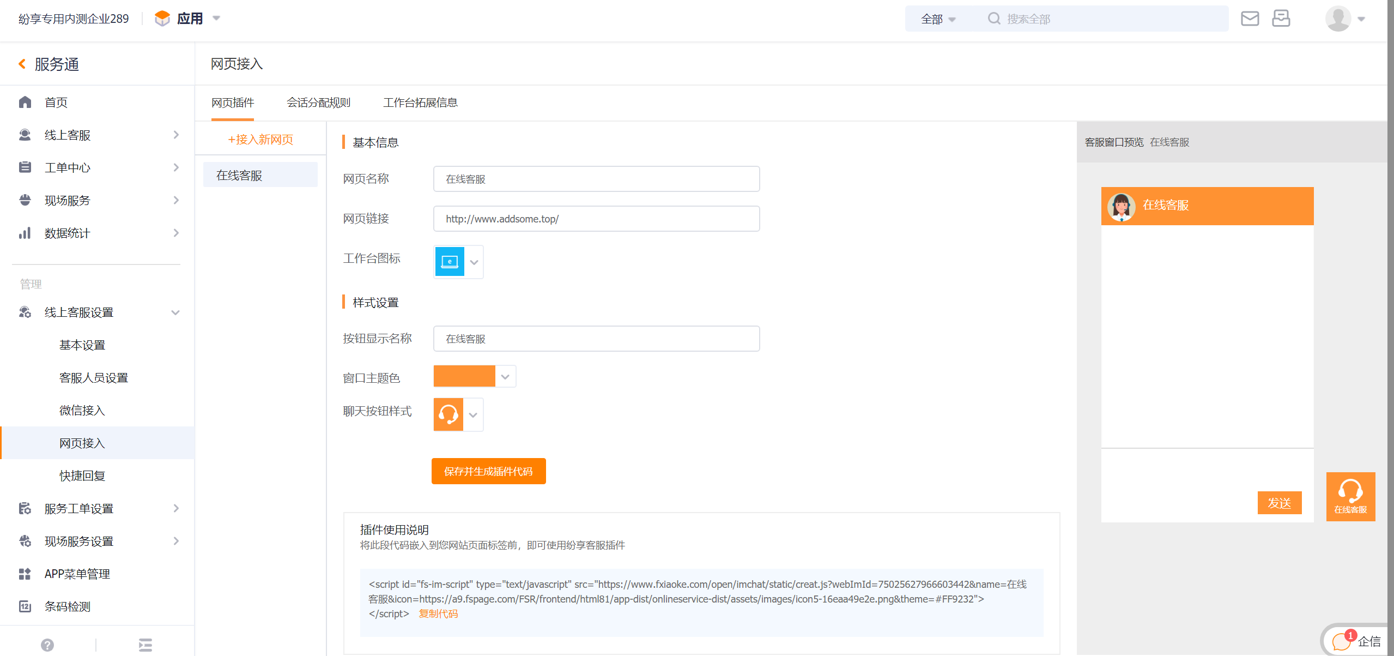Open the 全部 search scope dropdown

938,19
